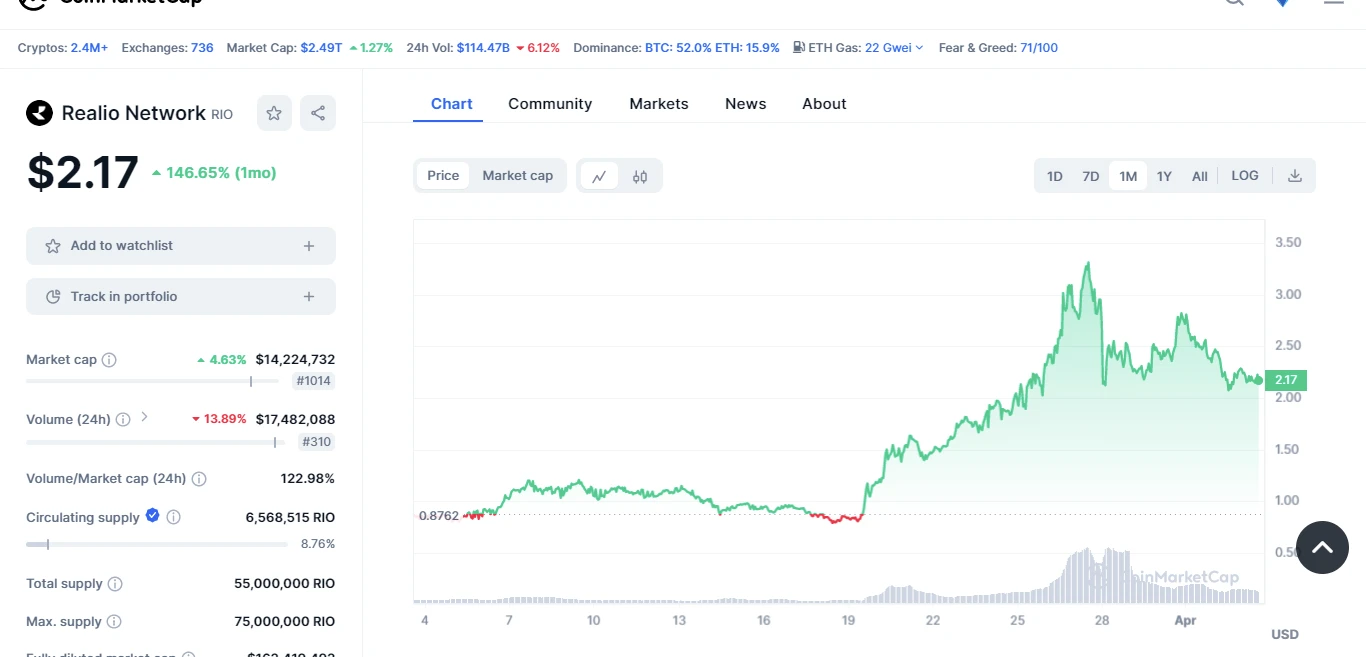Image resolution: width=1366 pixels, height=657 pixels.
Task: Click Circulating supply progress bar
Action: [x=157, y=544]
